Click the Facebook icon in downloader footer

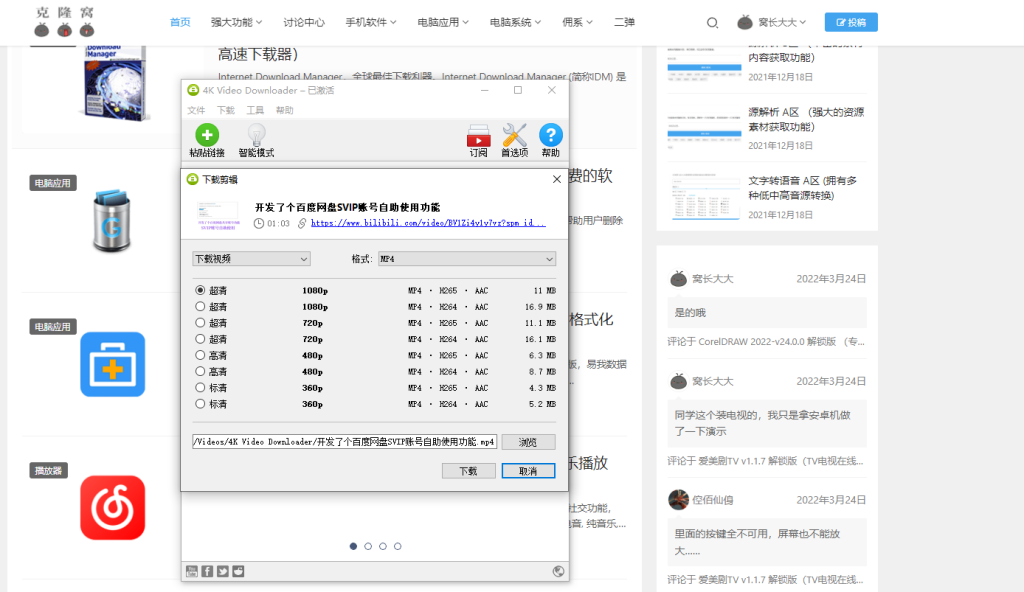tap(207, 571)
